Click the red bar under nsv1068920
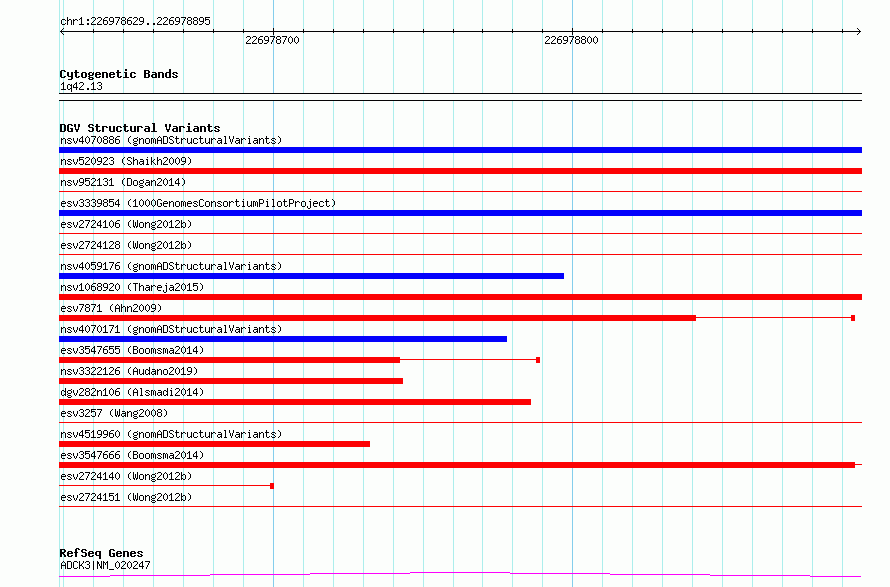Screen dimensions: 890x587 coord(460,297)
